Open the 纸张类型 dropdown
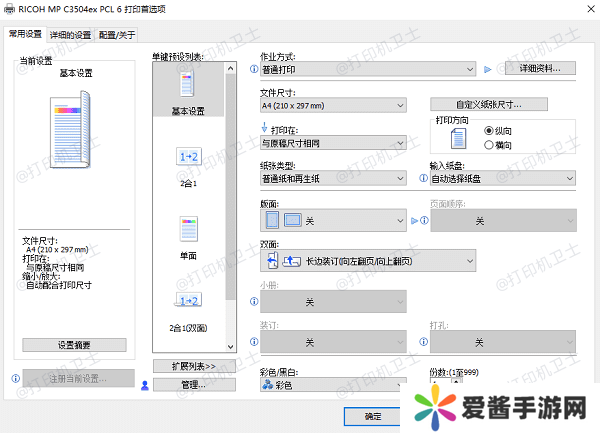The height and width of the screenshot is (433, 600). (332, 178)
